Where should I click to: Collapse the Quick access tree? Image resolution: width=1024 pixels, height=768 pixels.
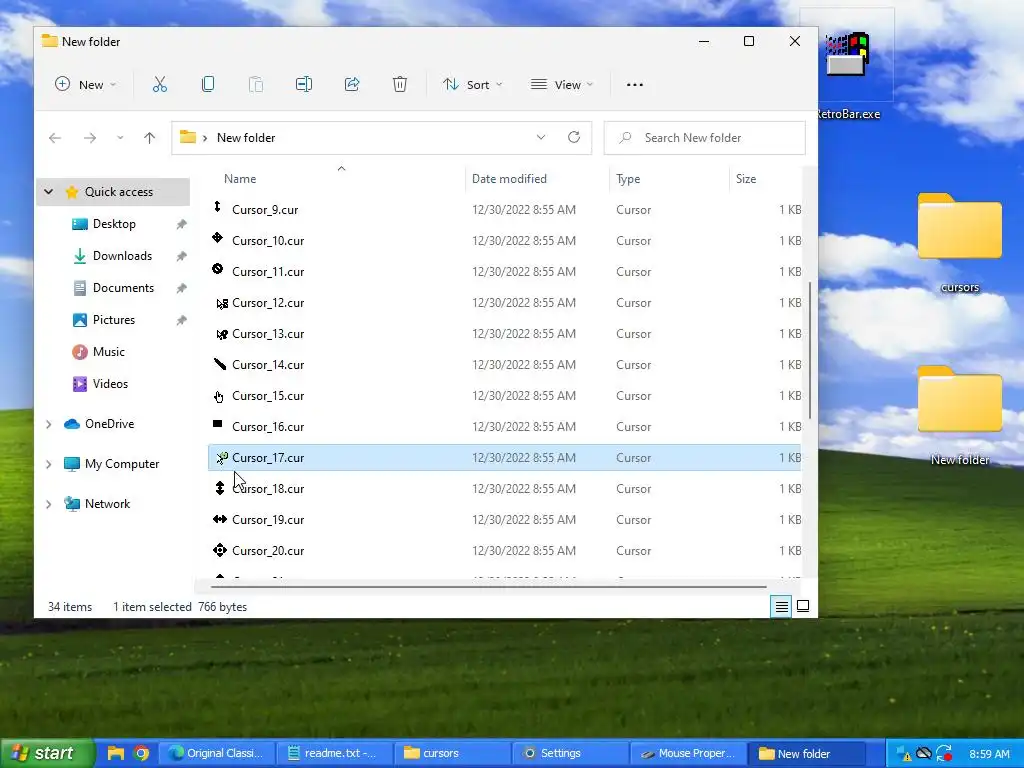click(x=48, y=191)
